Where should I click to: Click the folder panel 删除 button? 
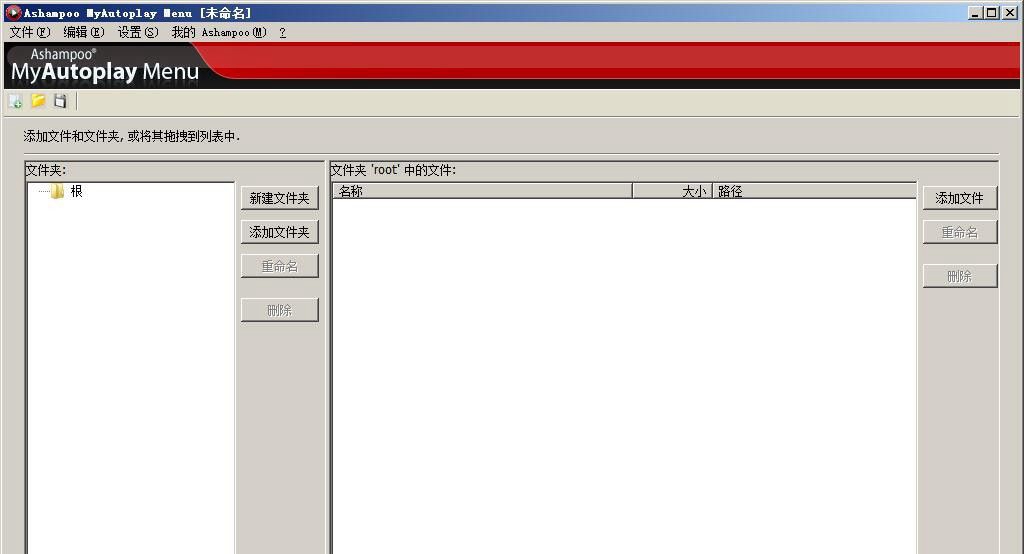(280, 310)
